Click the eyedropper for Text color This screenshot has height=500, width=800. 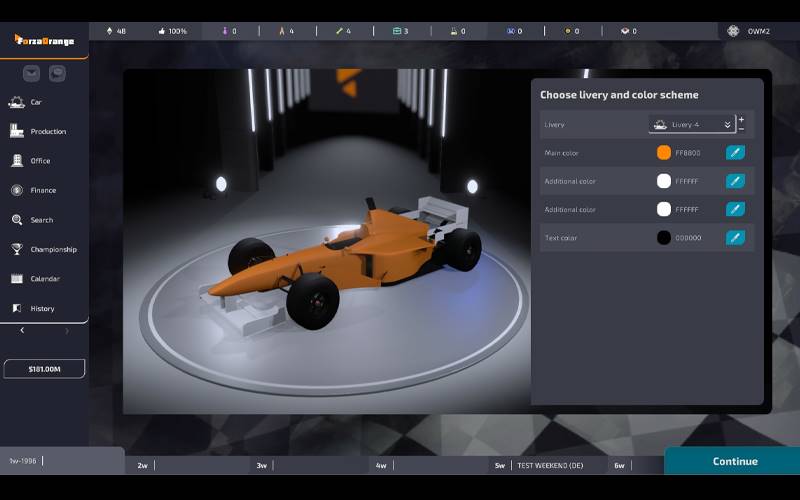tap(735, 238)
